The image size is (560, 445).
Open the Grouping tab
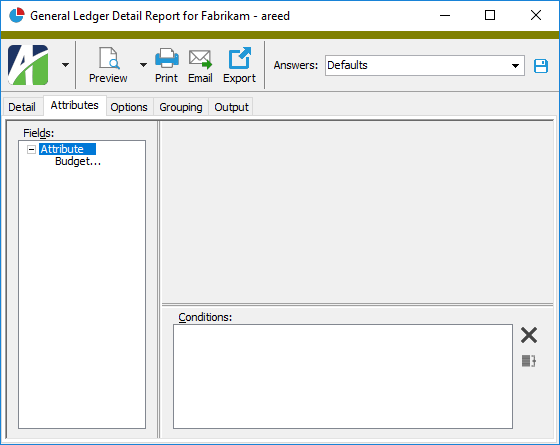(x=181, y=107)
